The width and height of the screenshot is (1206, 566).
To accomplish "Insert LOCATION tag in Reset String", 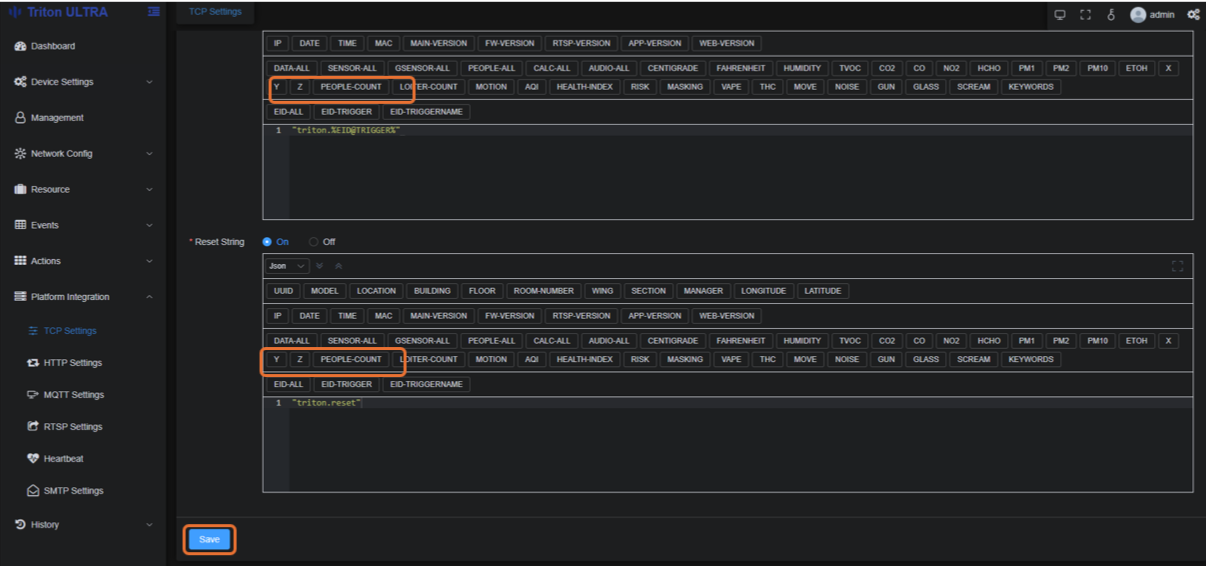I will (x=376, y=291).
